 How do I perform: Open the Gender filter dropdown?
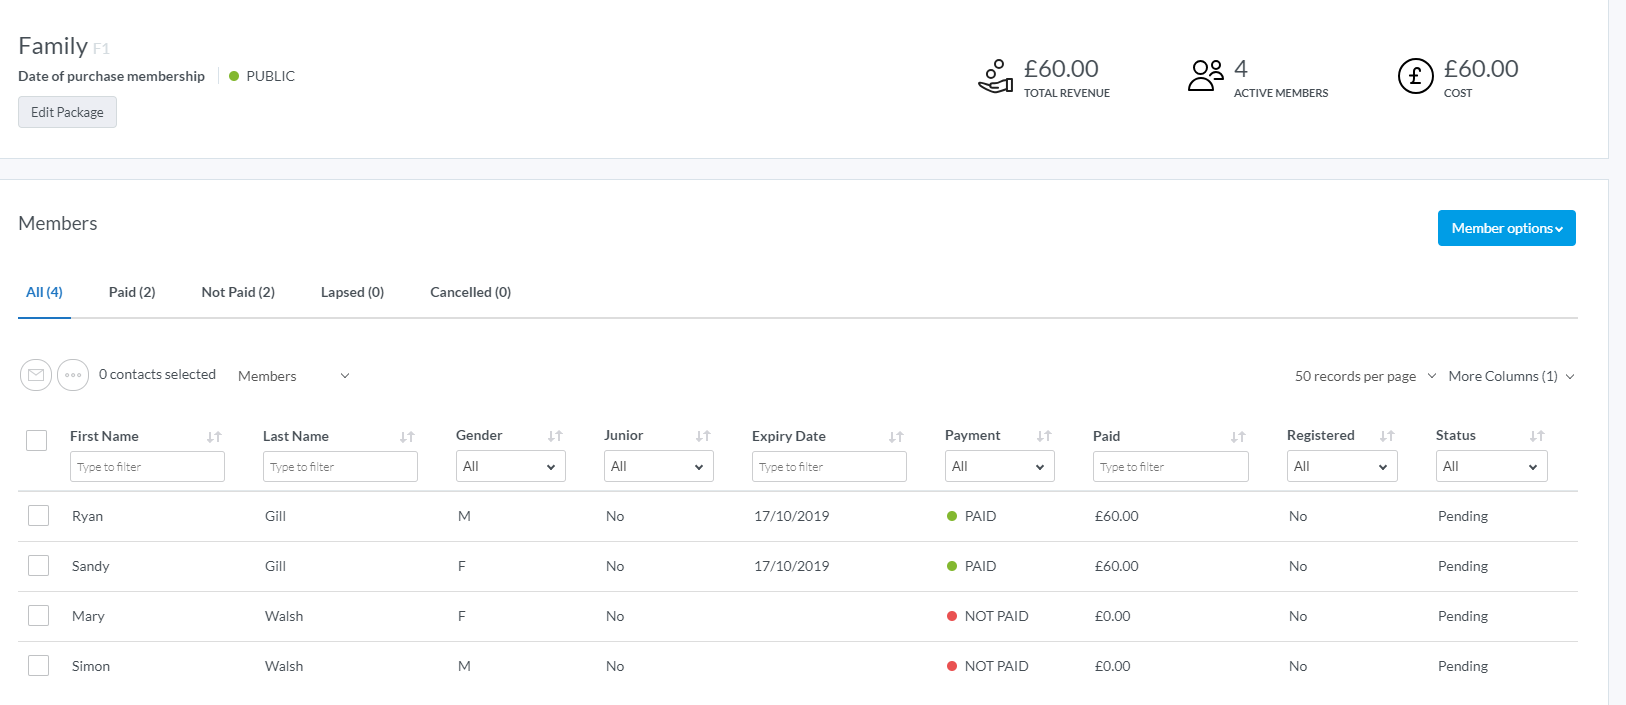pos(510,466)
